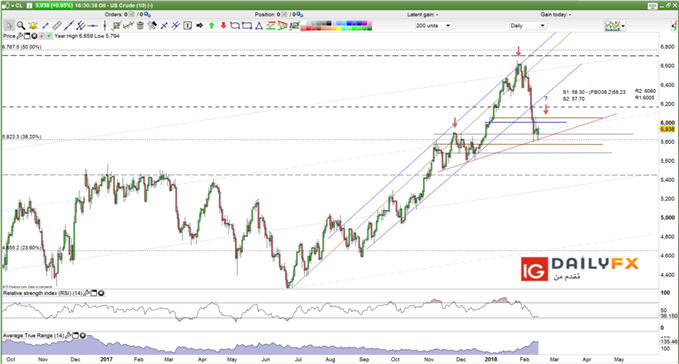679x364 pixels.
Task: Select the text annotation tool
Action: 188,26
